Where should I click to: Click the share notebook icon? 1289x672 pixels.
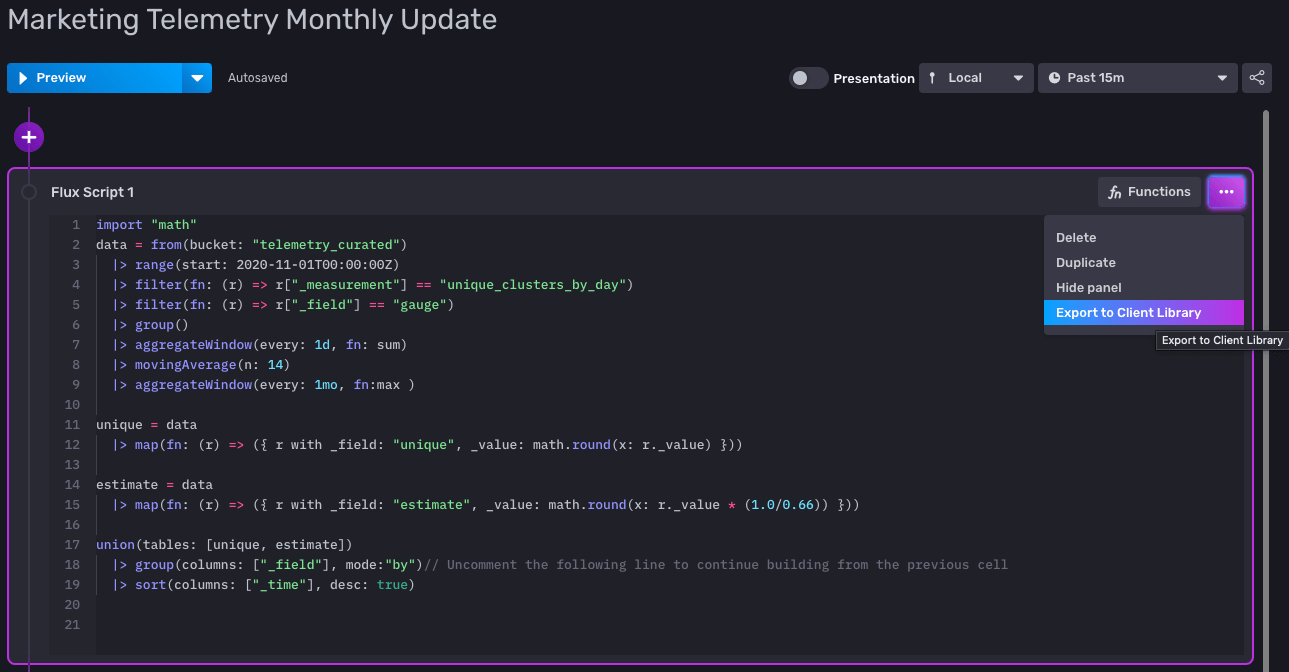1256,78
